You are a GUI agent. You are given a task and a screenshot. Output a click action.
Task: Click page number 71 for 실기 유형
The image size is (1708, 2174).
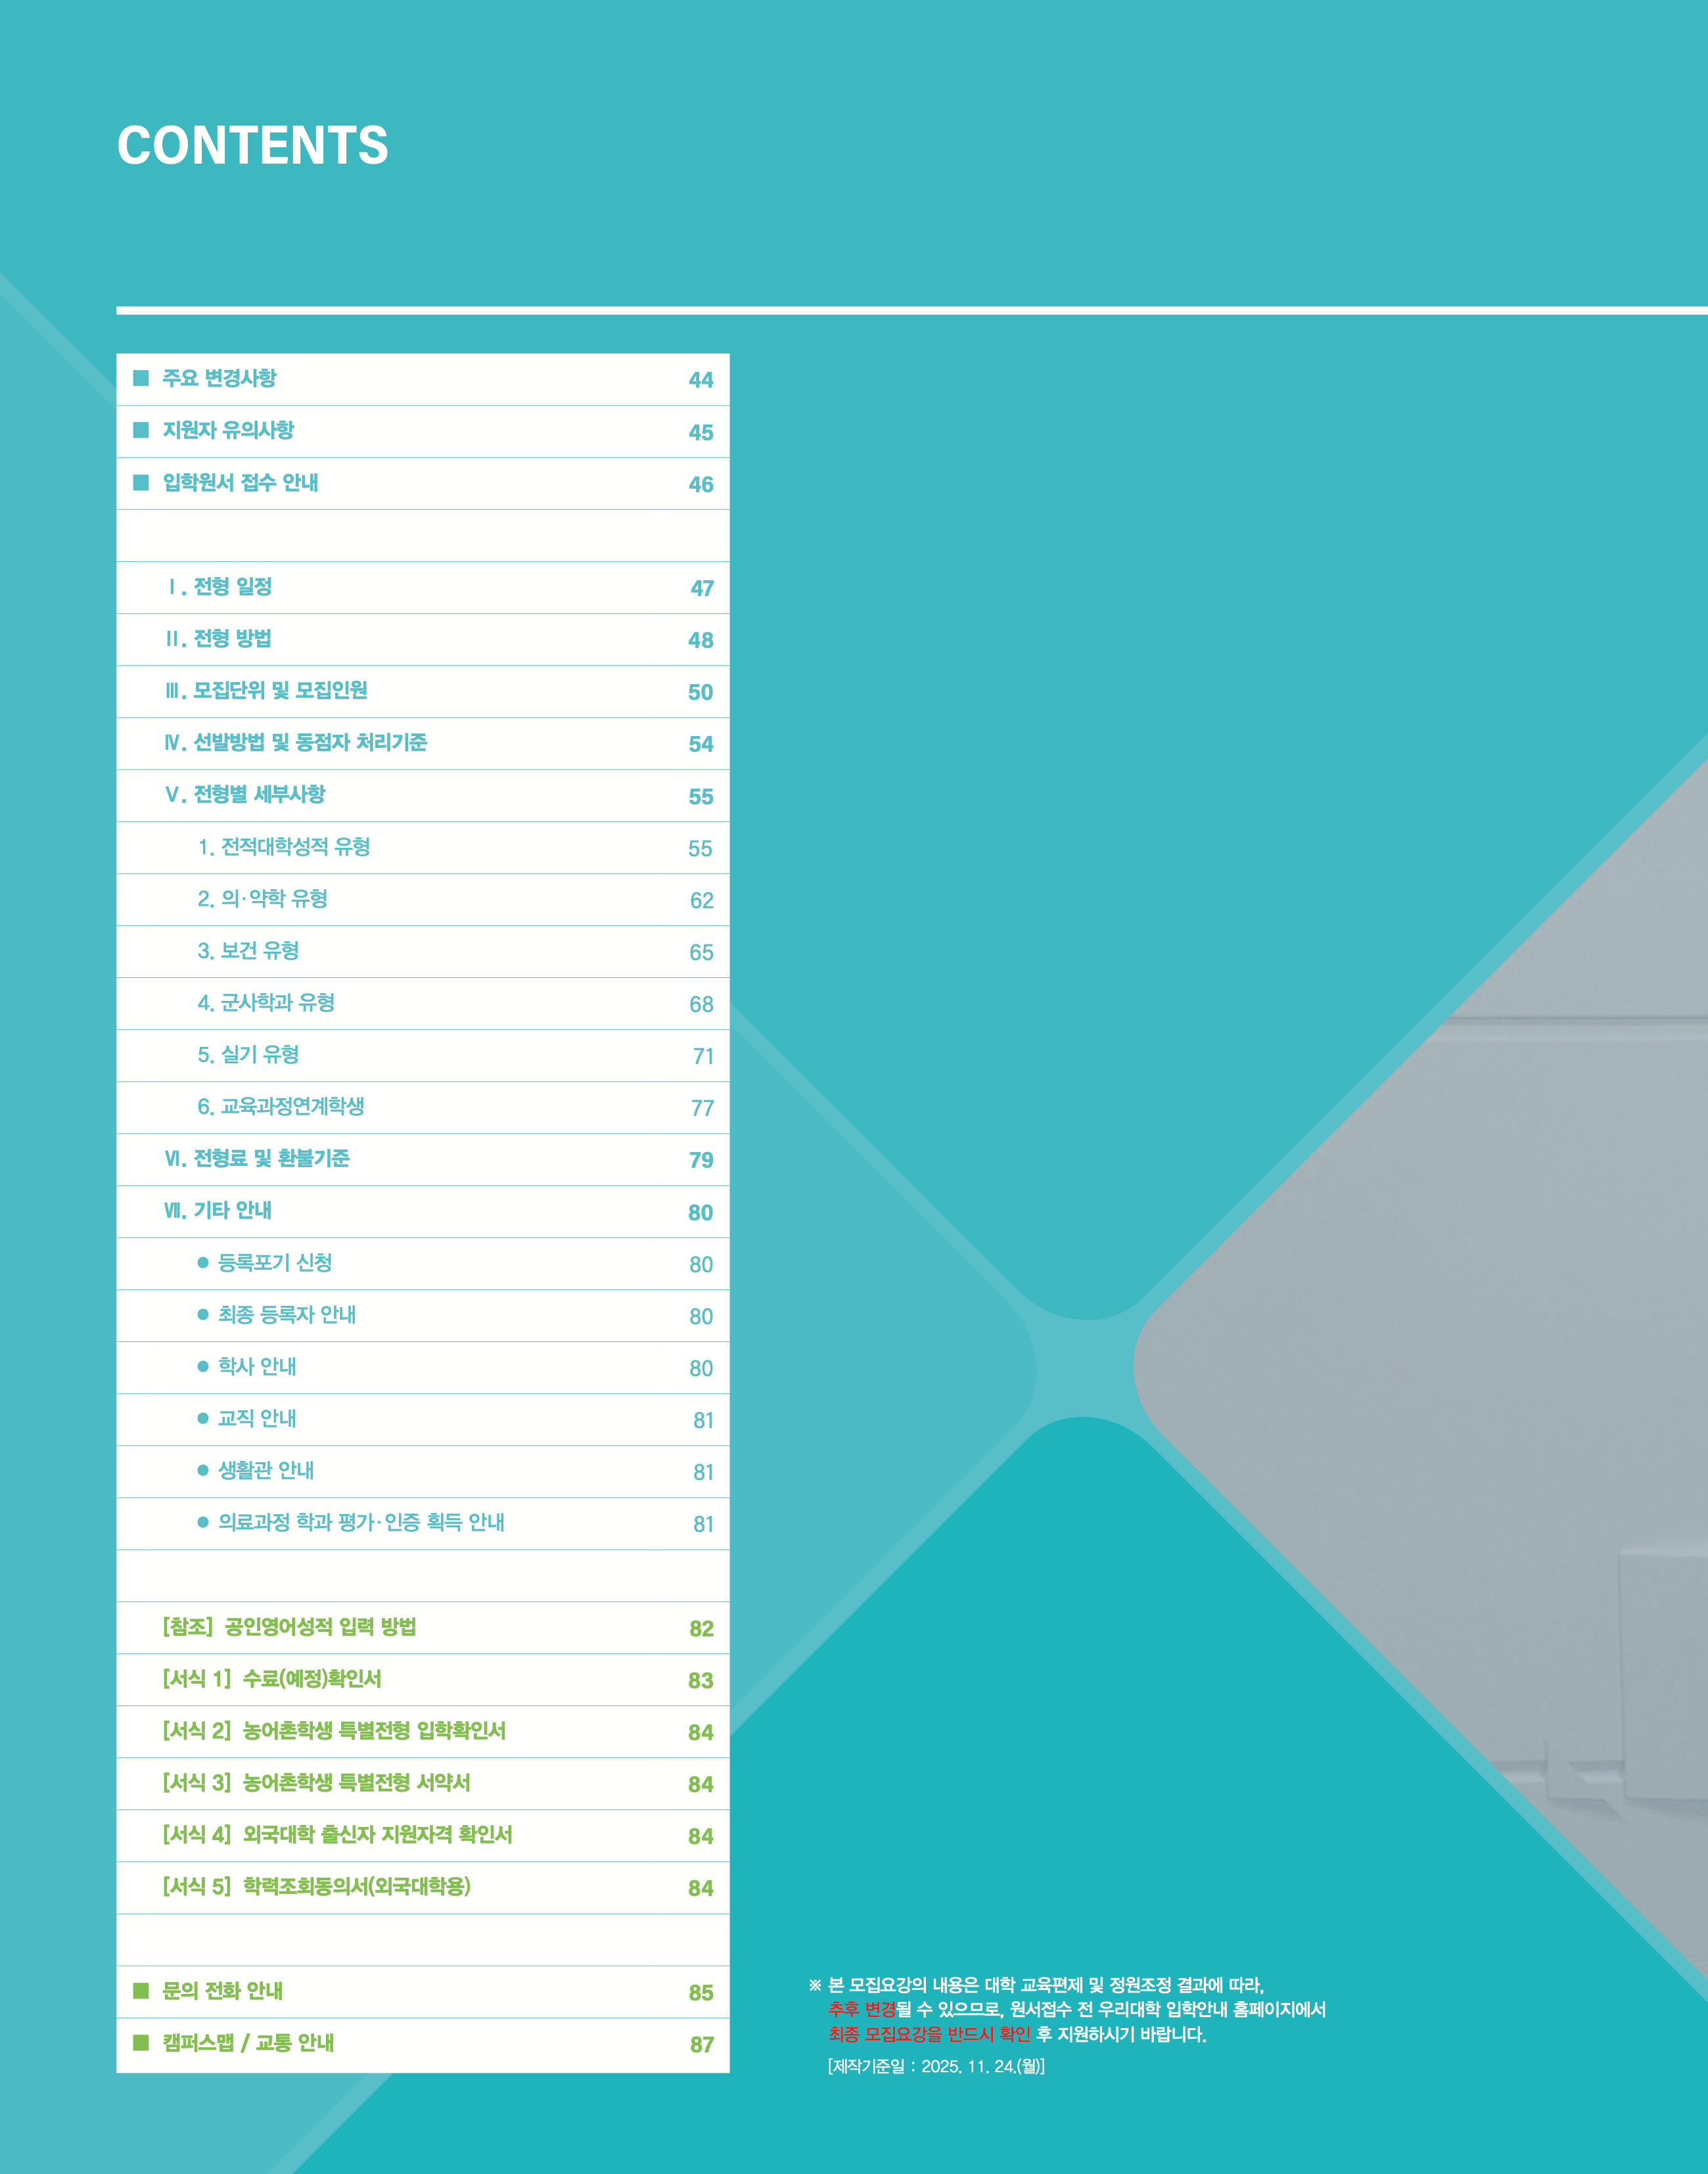click(703, 1056)
